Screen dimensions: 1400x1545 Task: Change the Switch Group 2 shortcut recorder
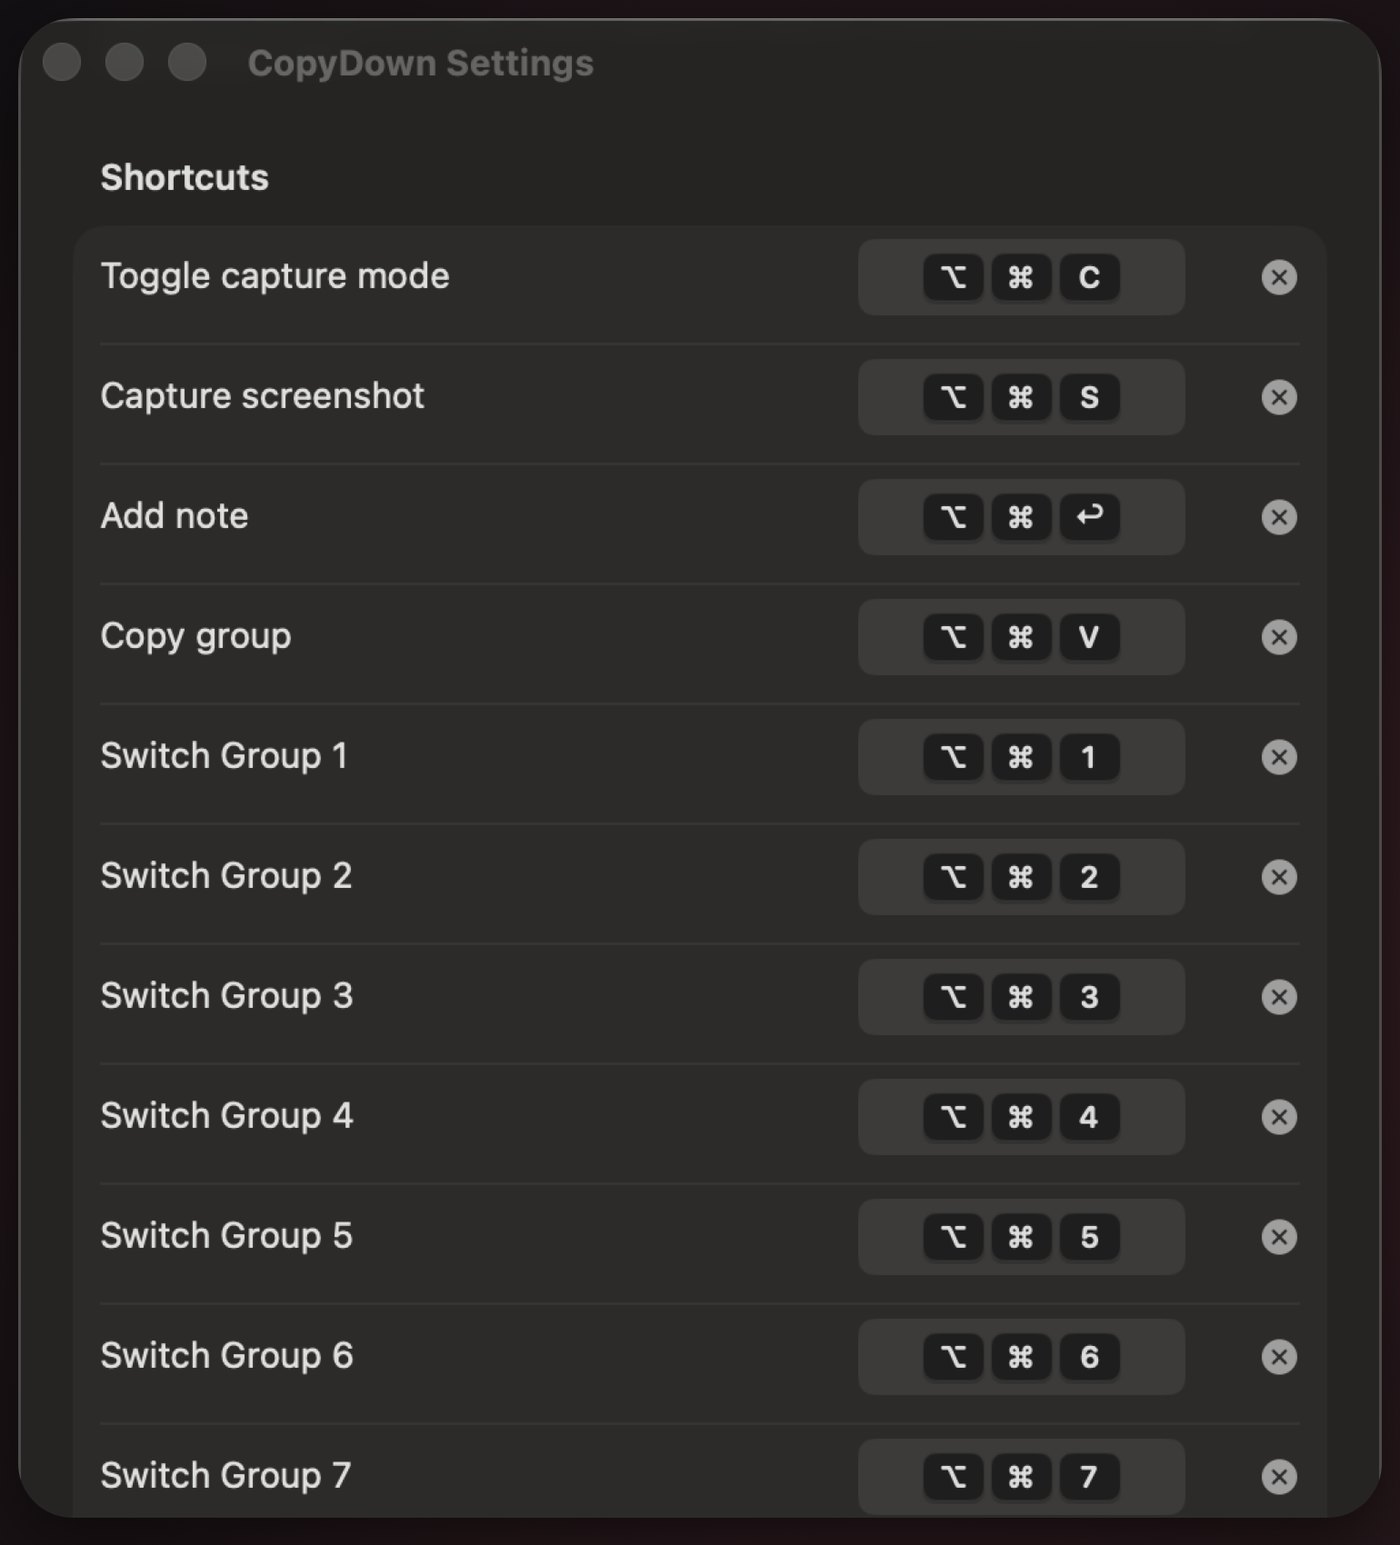(1021, 877)
